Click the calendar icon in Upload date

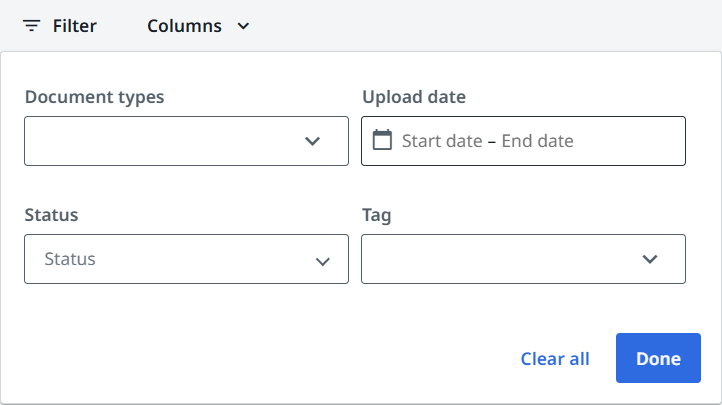[382, 140]
